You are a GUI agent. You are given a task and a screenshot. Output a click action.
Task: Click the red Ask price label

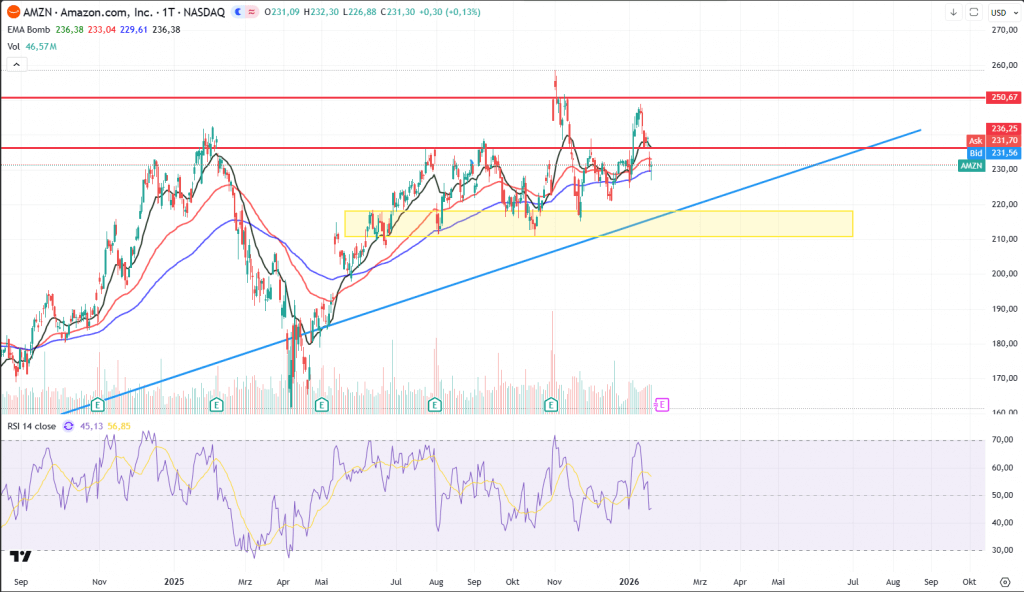tap(976, 141)
